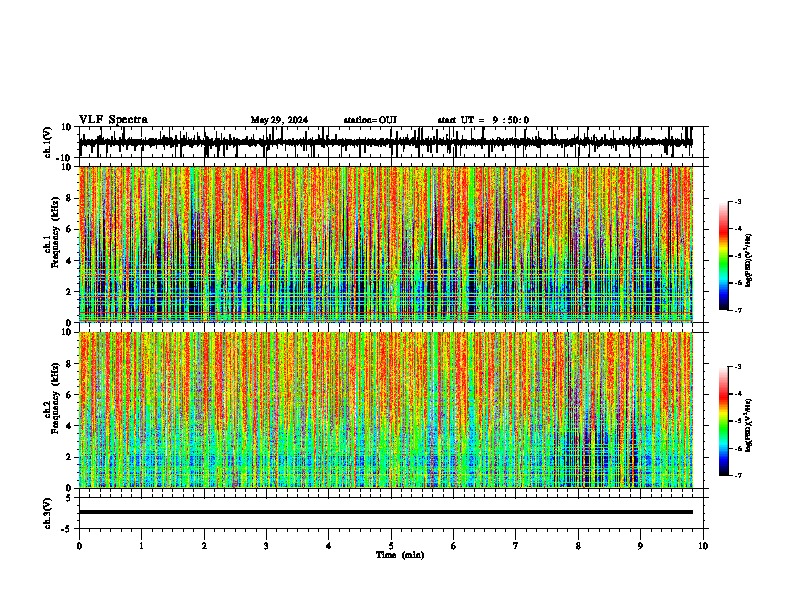Click the '-7' label on ch.2 colorbar
Viewport: 792px width, 612px height.
738,476
